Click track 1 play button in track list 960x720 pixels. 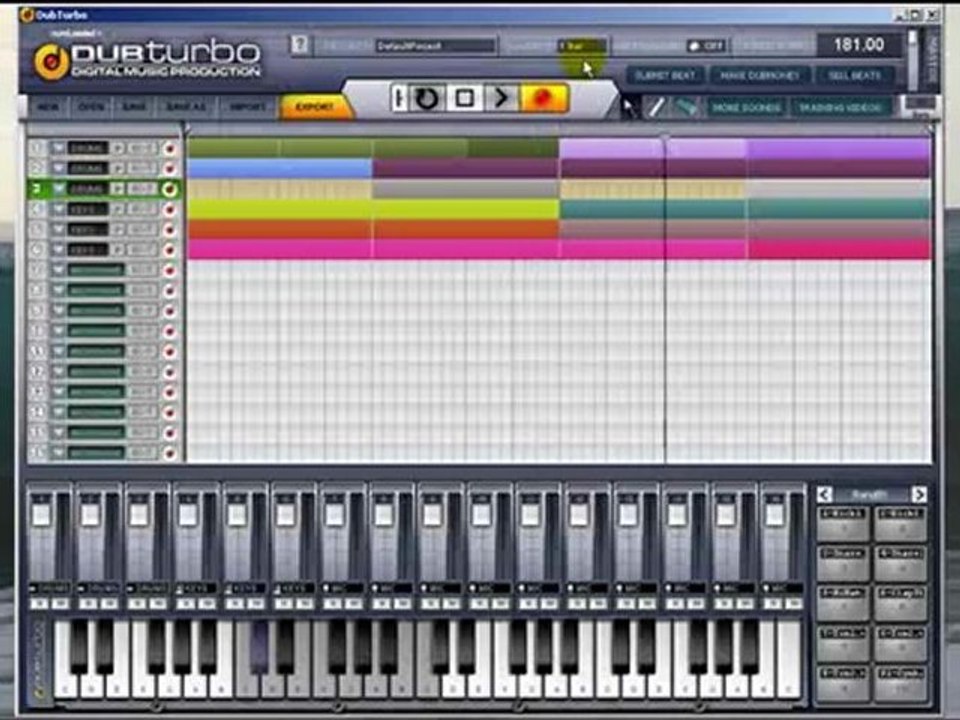click(118, 149)
